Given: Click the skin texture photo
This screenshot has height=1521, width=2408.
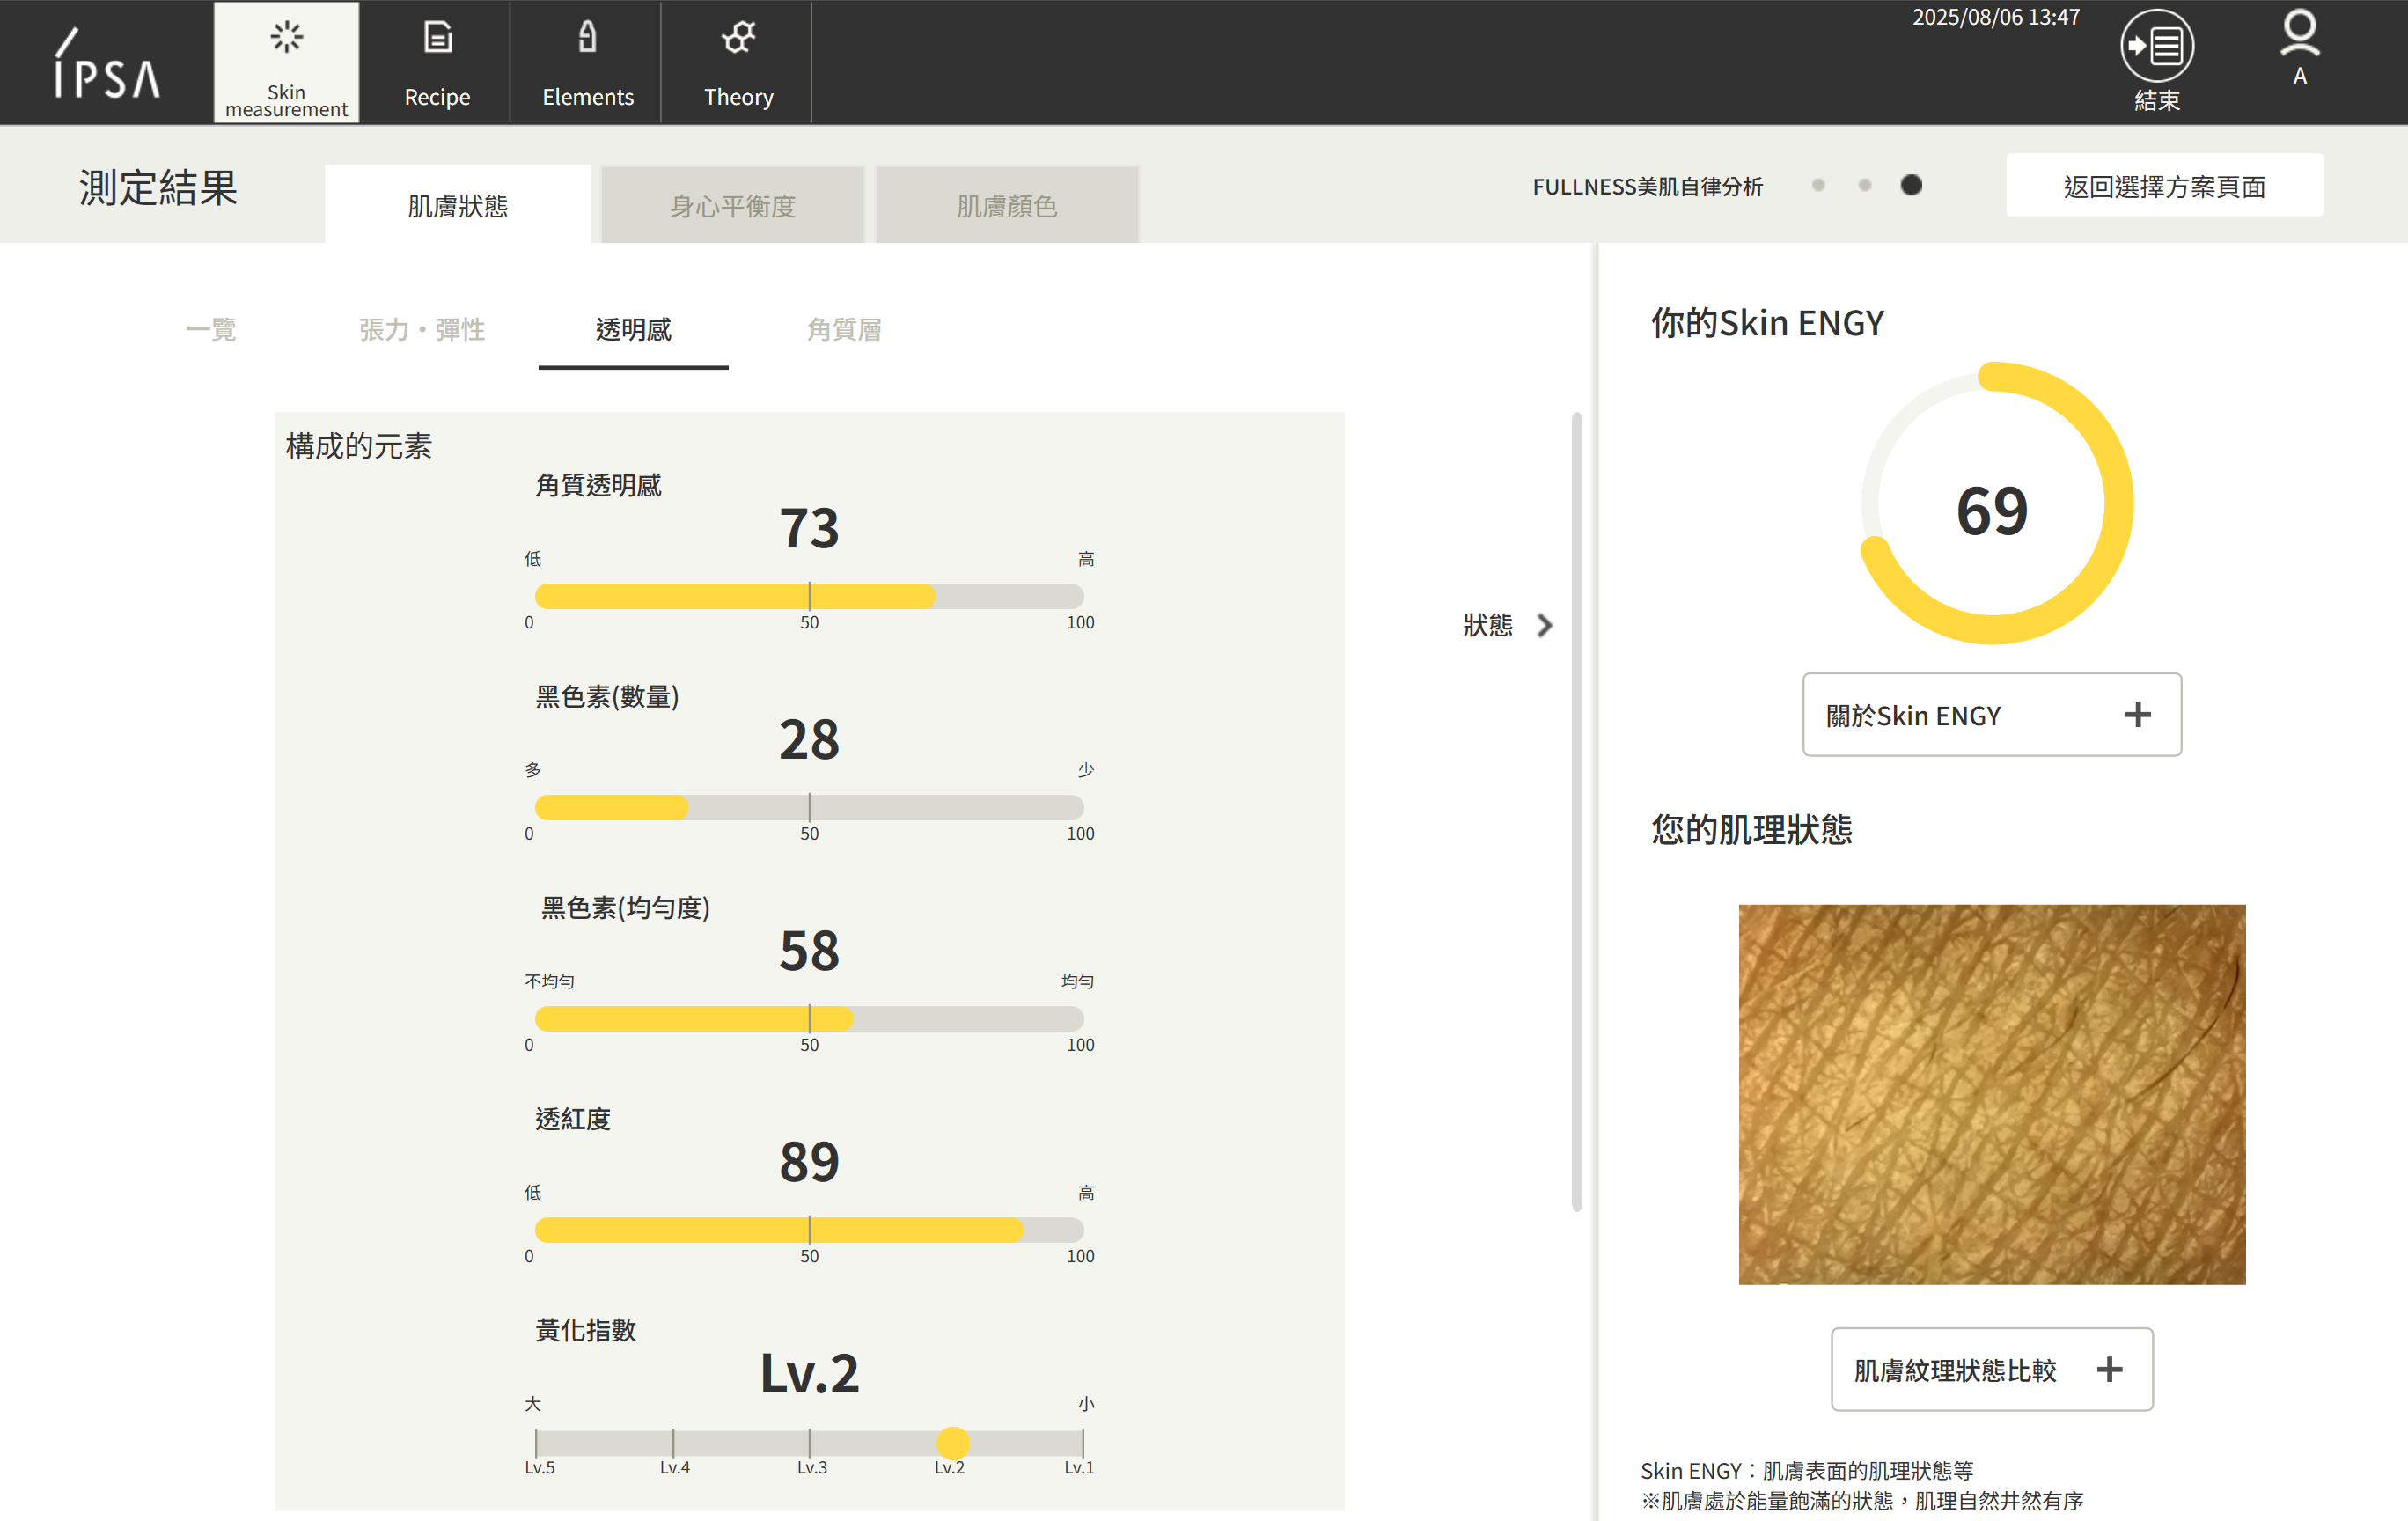Looking at the screenshot, I should click(1991, 1094).
